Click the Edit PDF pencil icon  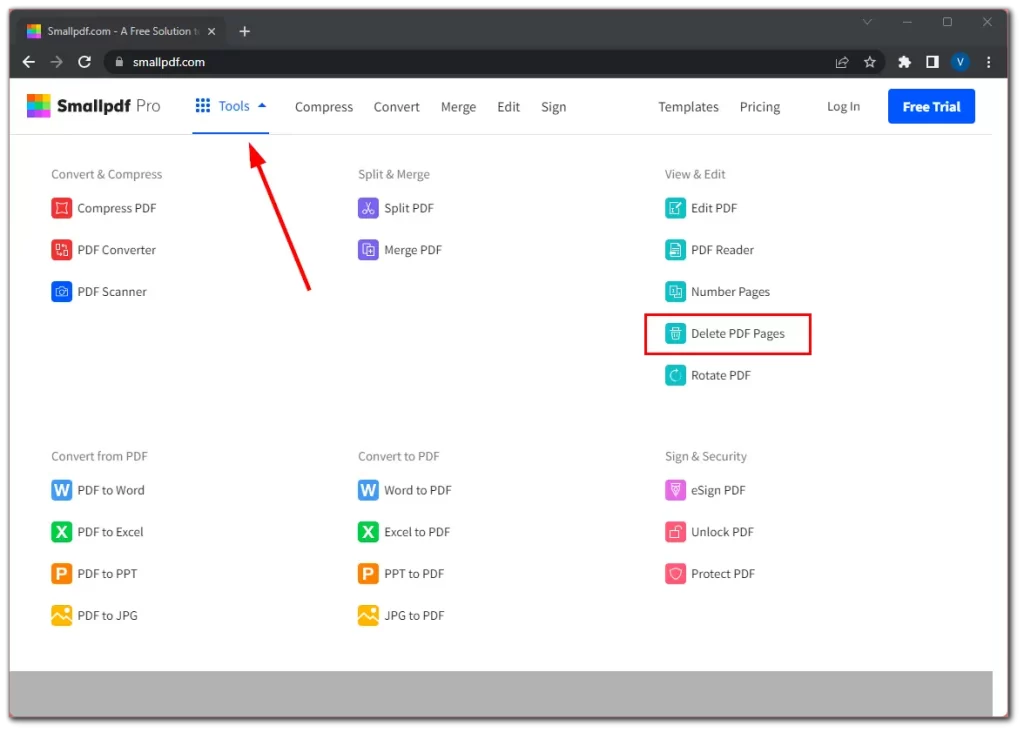click(675, 208)
